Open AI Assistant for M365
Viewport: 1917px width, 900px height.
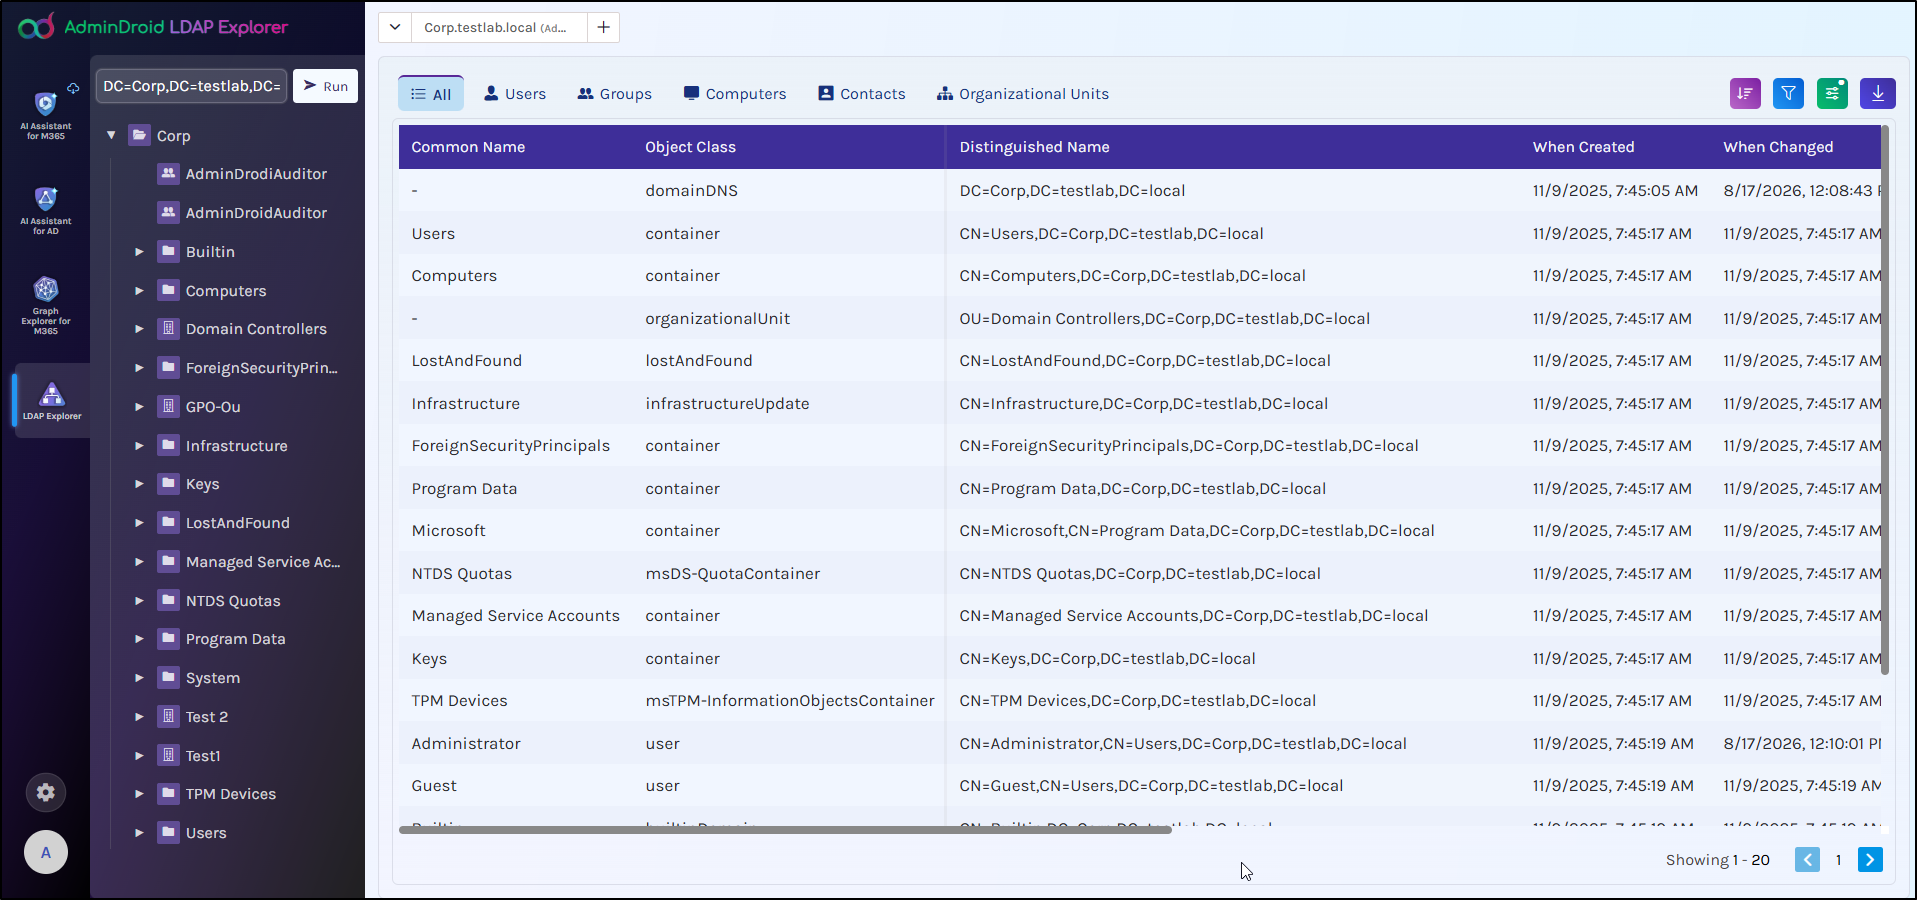tap(46, 115)
